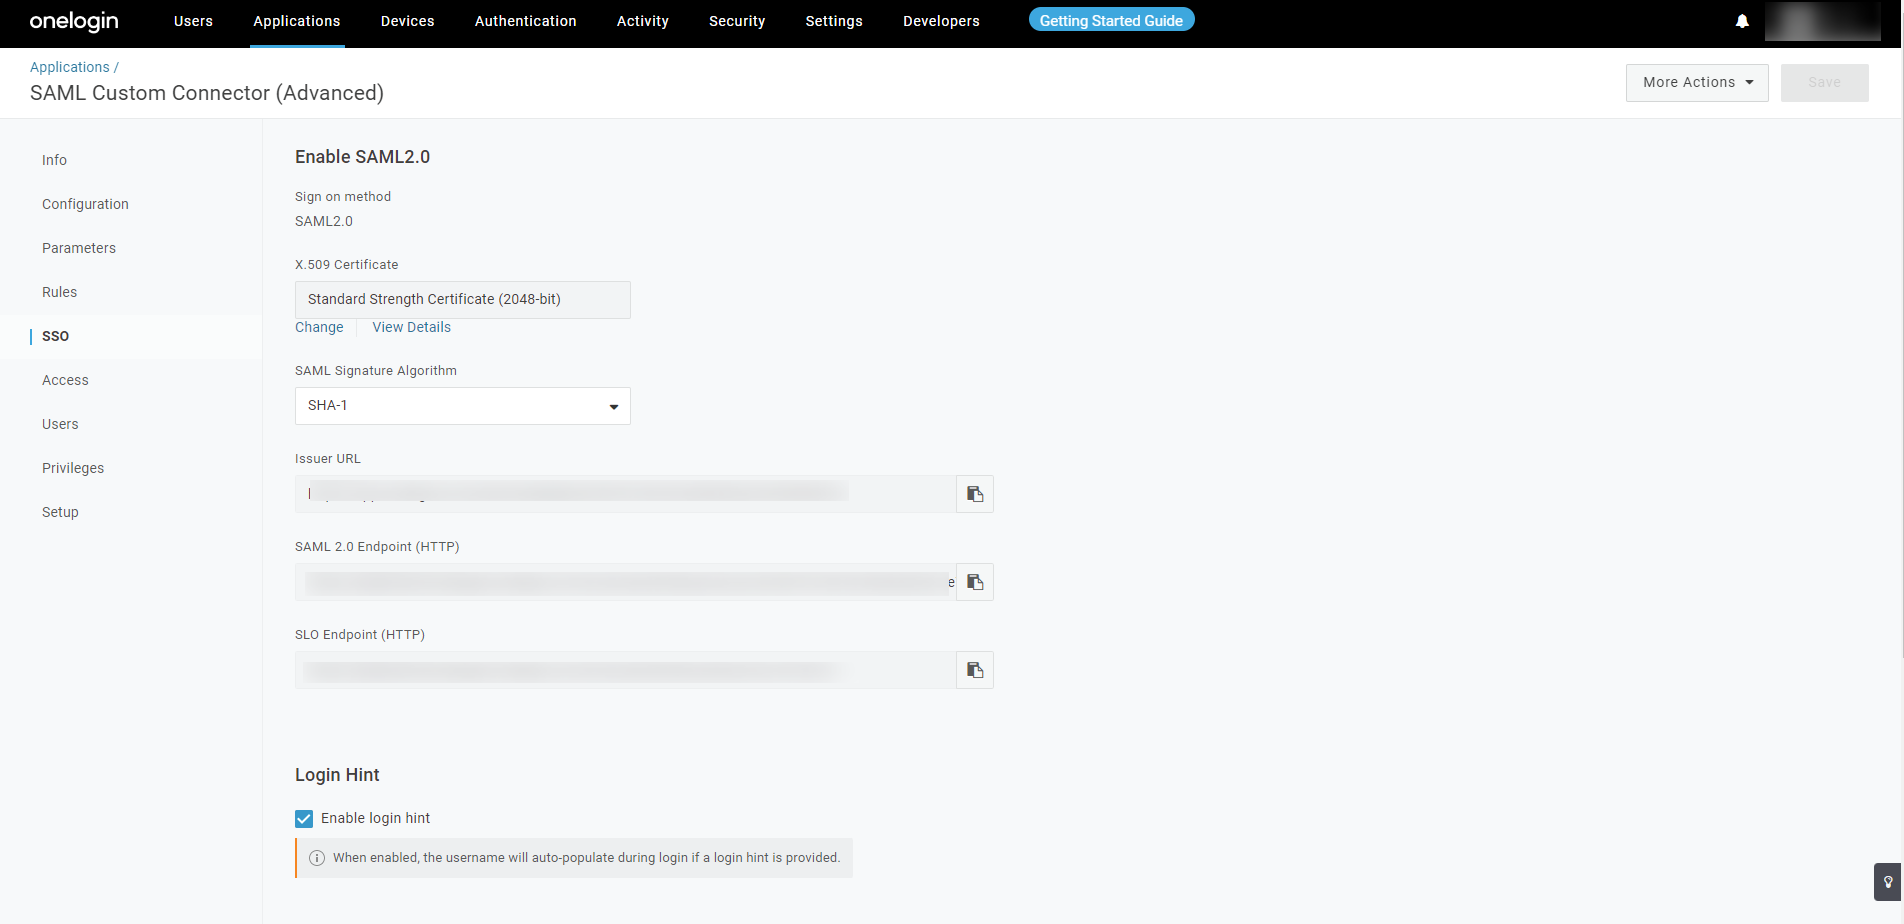Image resolution: width=1904 pixels, height=924 pixels.
Task: Go to the Configuration tab in sidebar
Action: click(x=85, y=204)
